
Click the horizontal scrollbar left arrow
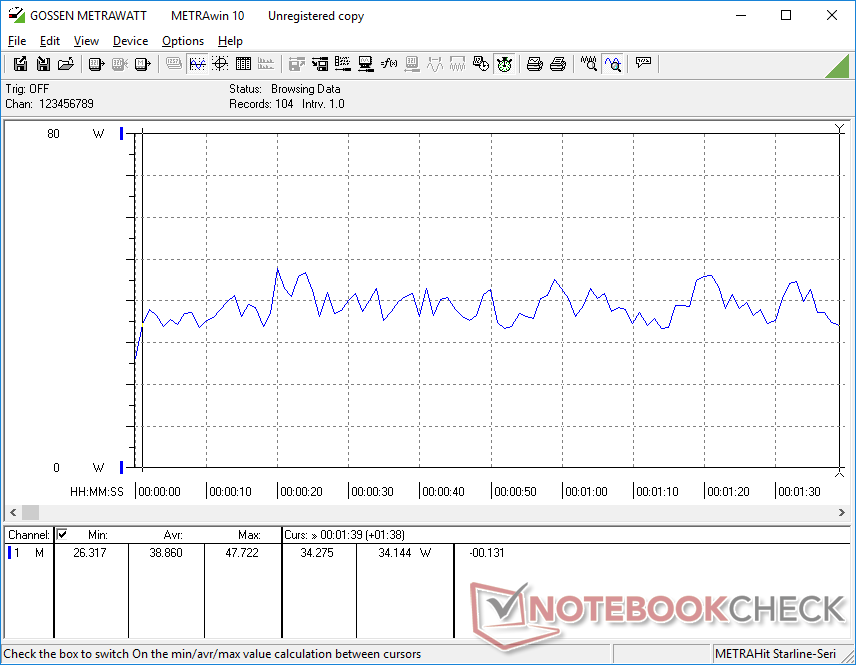tap(13, 512)
